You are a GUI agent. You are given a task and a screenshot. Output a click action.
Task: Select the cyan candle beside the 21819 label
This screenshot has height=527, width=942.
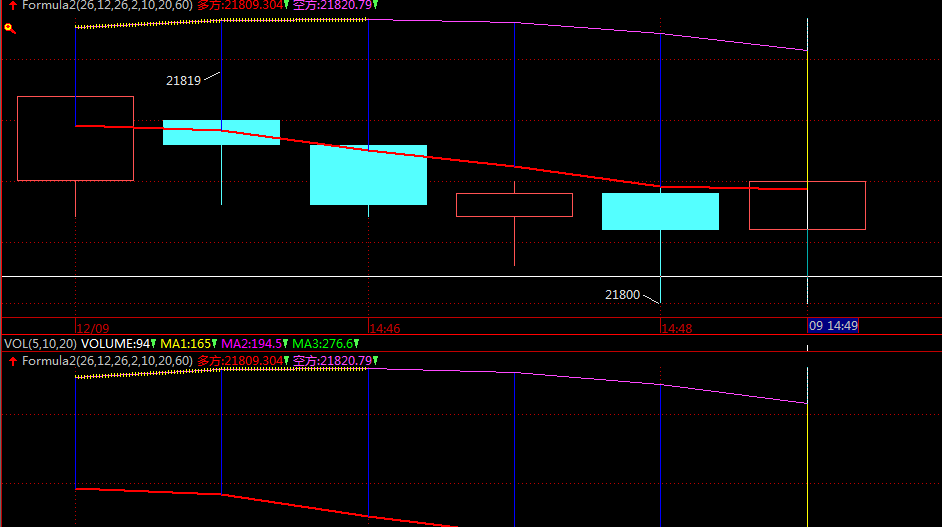point(222,133)
